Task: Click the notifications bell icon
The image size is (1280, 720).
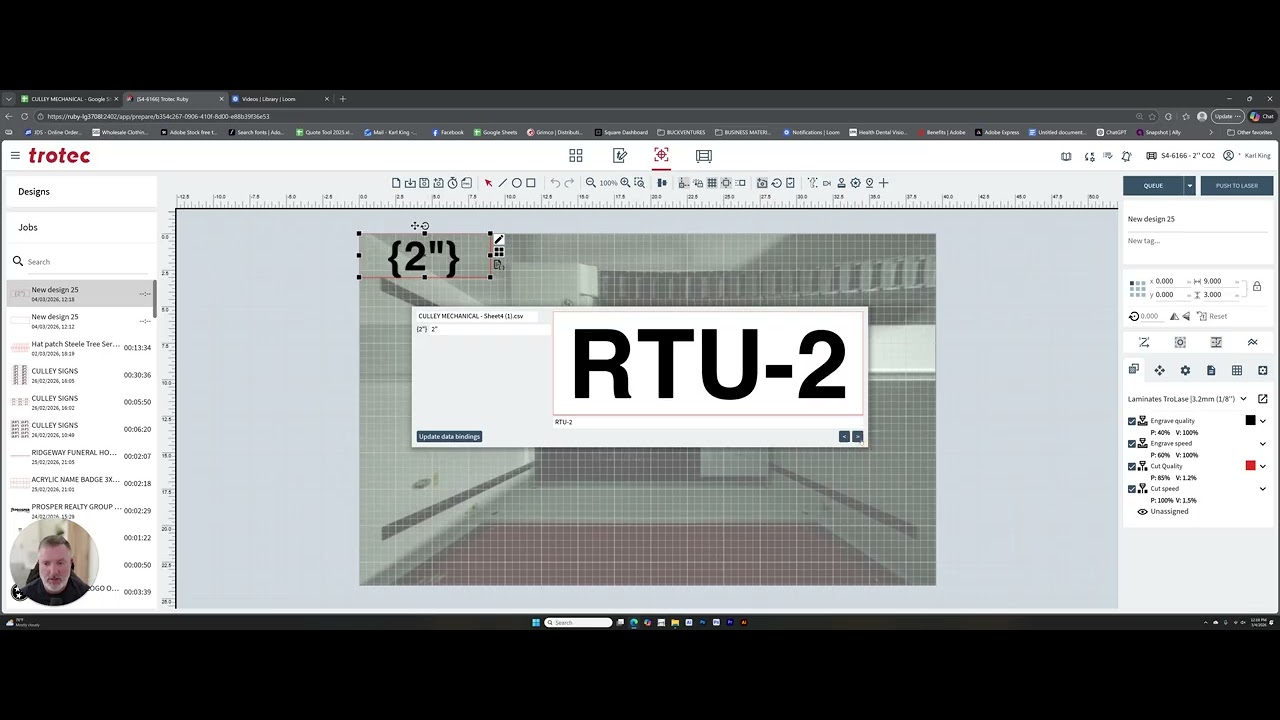Action: (x=1126, y=156)
